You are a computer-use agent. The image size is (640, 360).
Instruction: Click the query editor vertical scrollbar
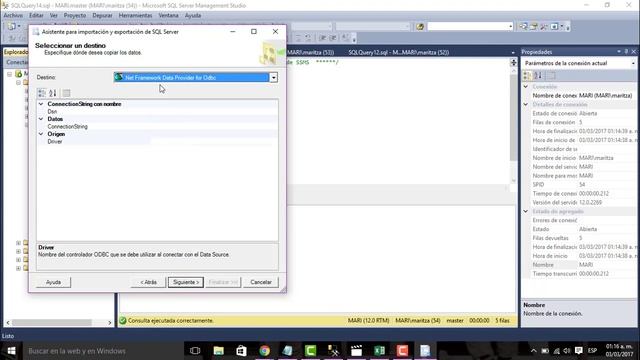coord(513,126)
